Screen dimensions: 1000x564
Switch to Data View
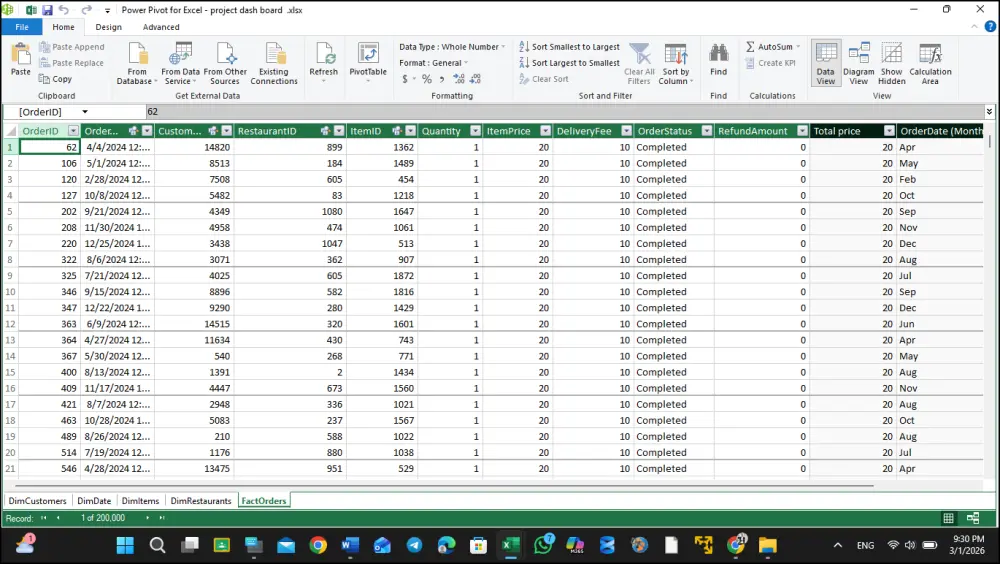tap(826, 63)
